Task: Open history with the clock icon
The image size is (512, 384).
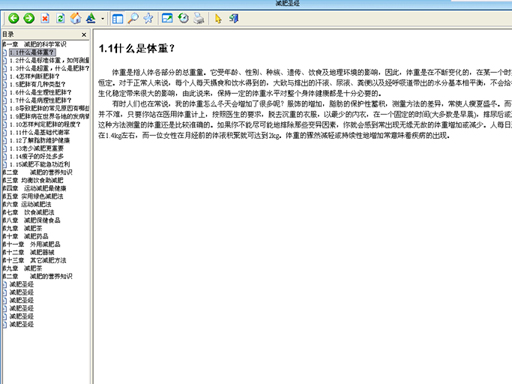Action: 183,18
